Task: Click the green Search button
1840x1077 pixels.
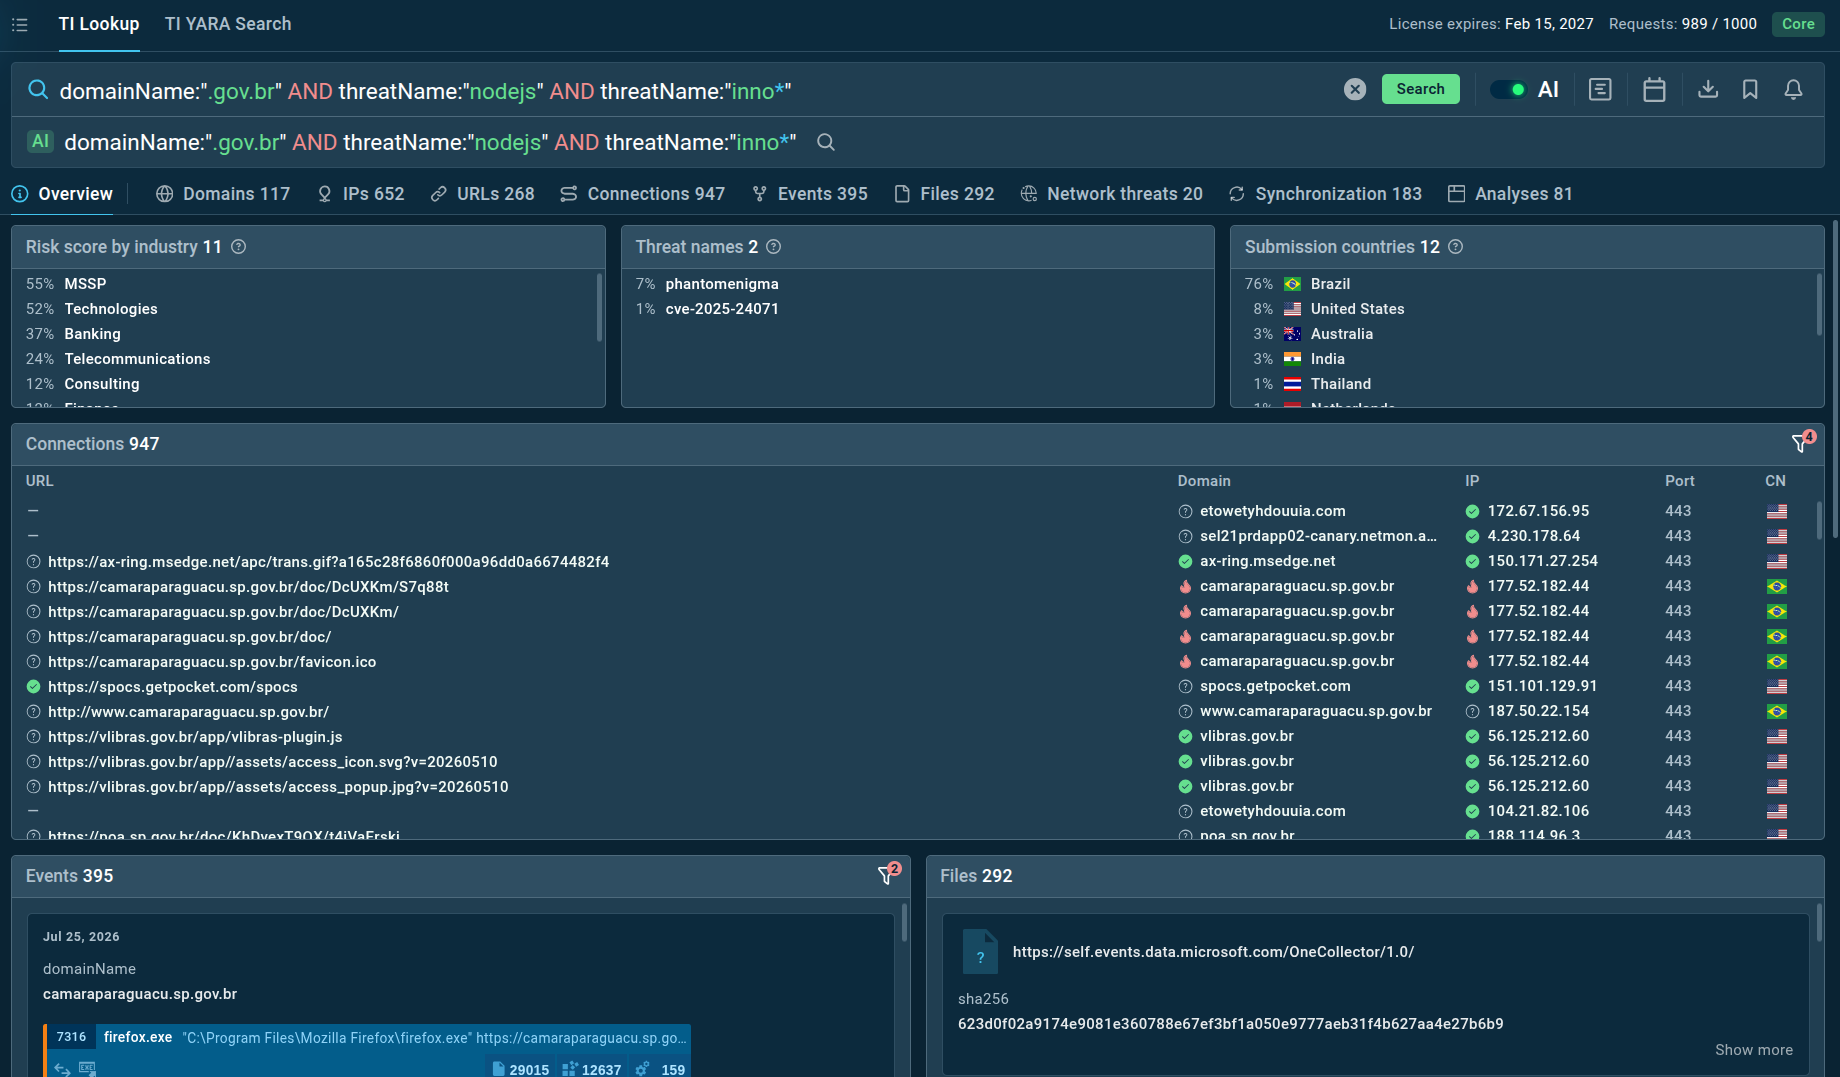Action: coord(1420,89)
